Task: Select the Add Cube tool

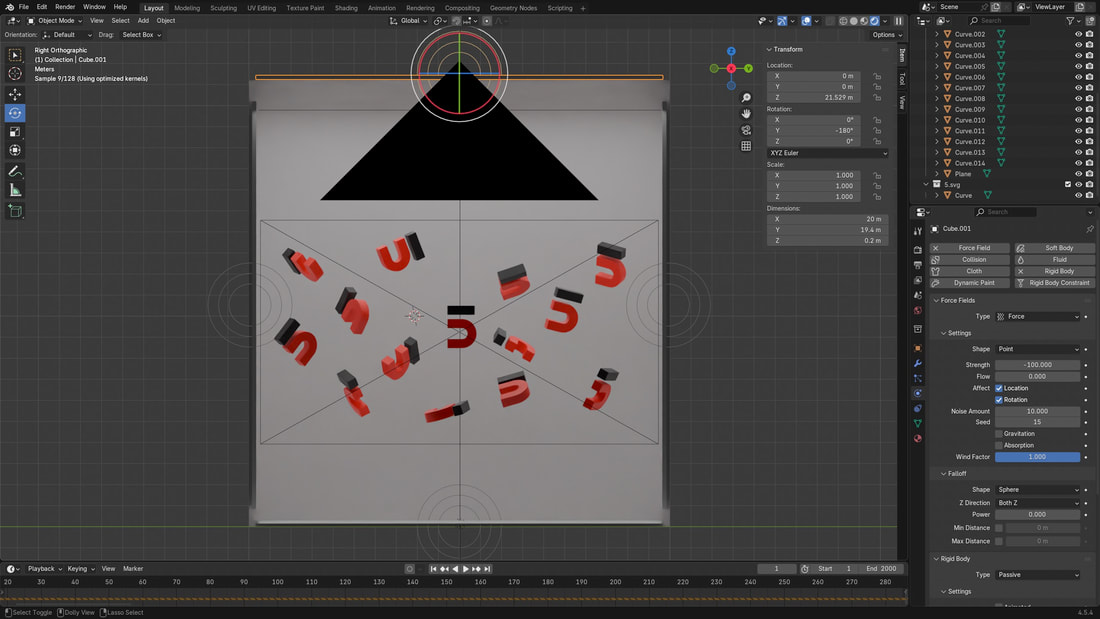Action: tap(15, 211)
